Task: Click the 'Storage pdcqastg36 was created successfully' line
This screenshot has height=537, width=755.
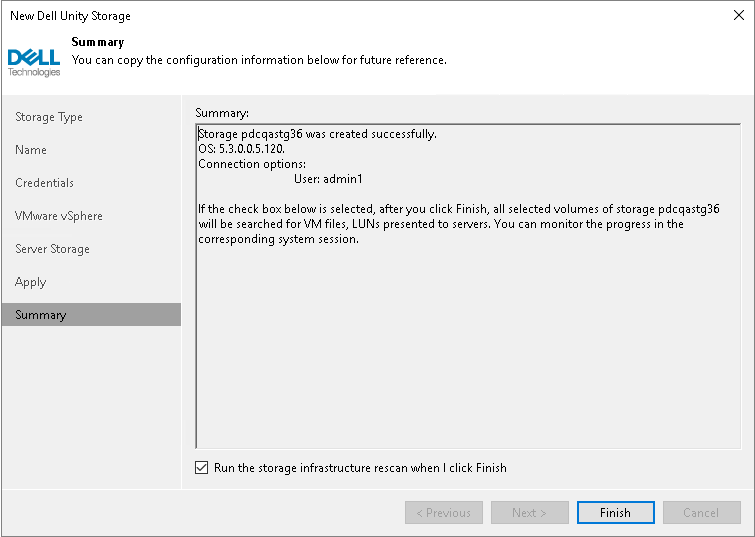Action: [x=318, y=134]
